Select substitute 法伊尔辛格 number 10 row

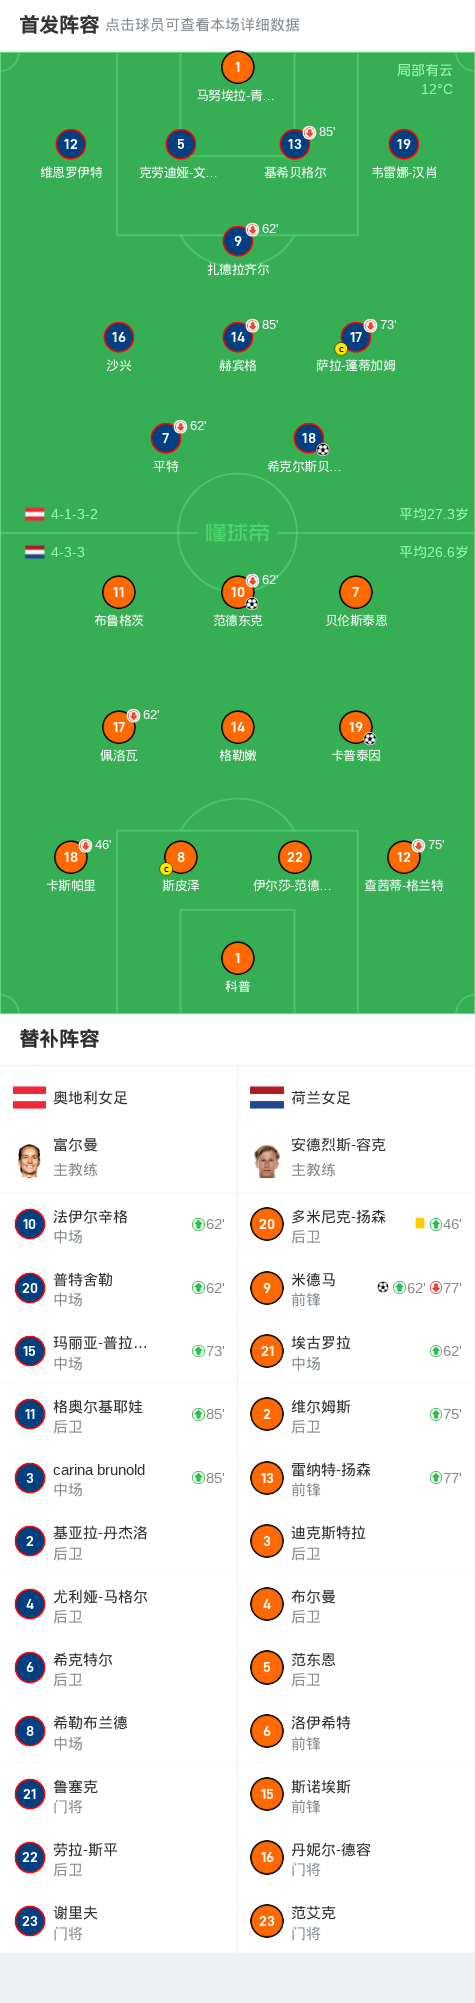(118, 1225)
